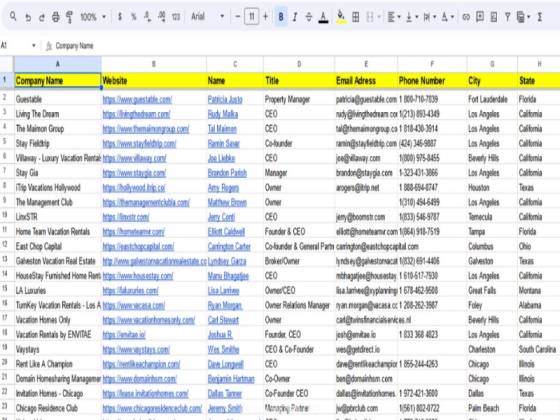Select the Great Falls city cell
This screenshot has width=560, height=420.
492,290
